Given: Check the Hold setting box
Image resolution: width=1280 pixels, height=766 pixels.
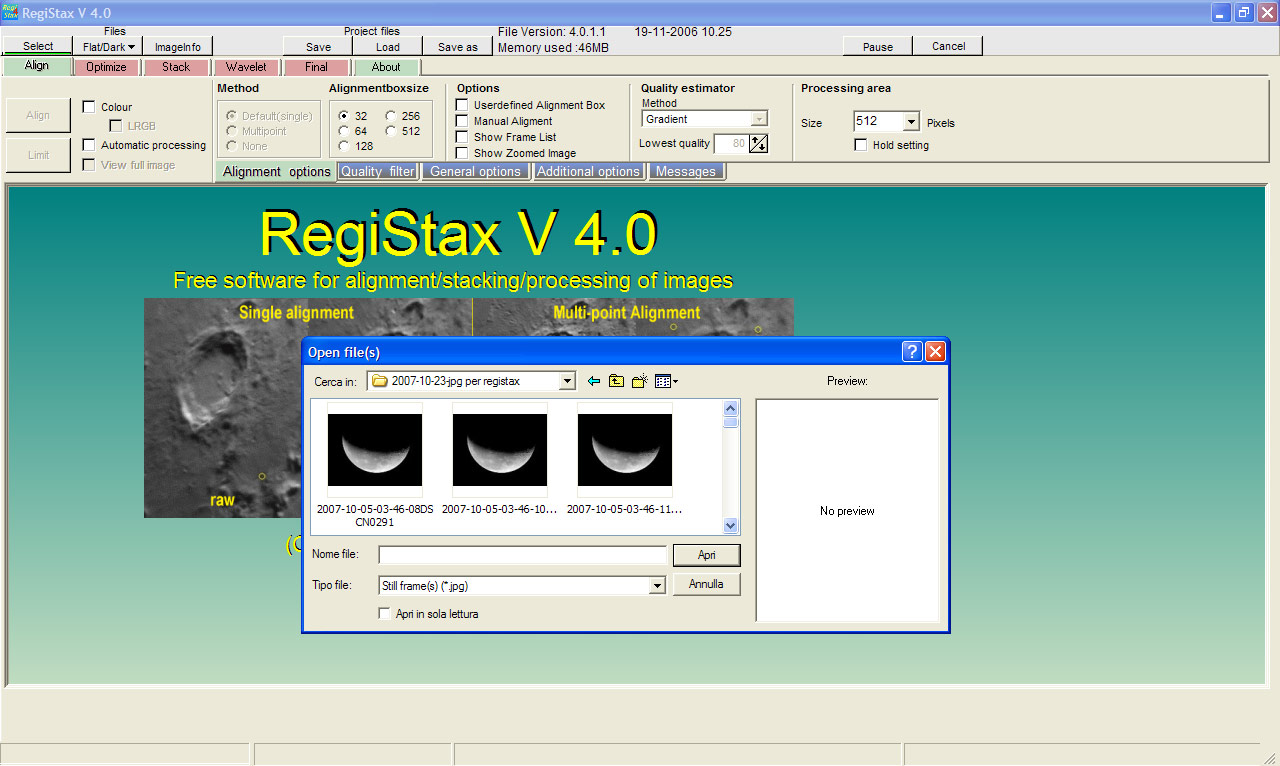Looking at the screenshot, I should tap(861, 145).
